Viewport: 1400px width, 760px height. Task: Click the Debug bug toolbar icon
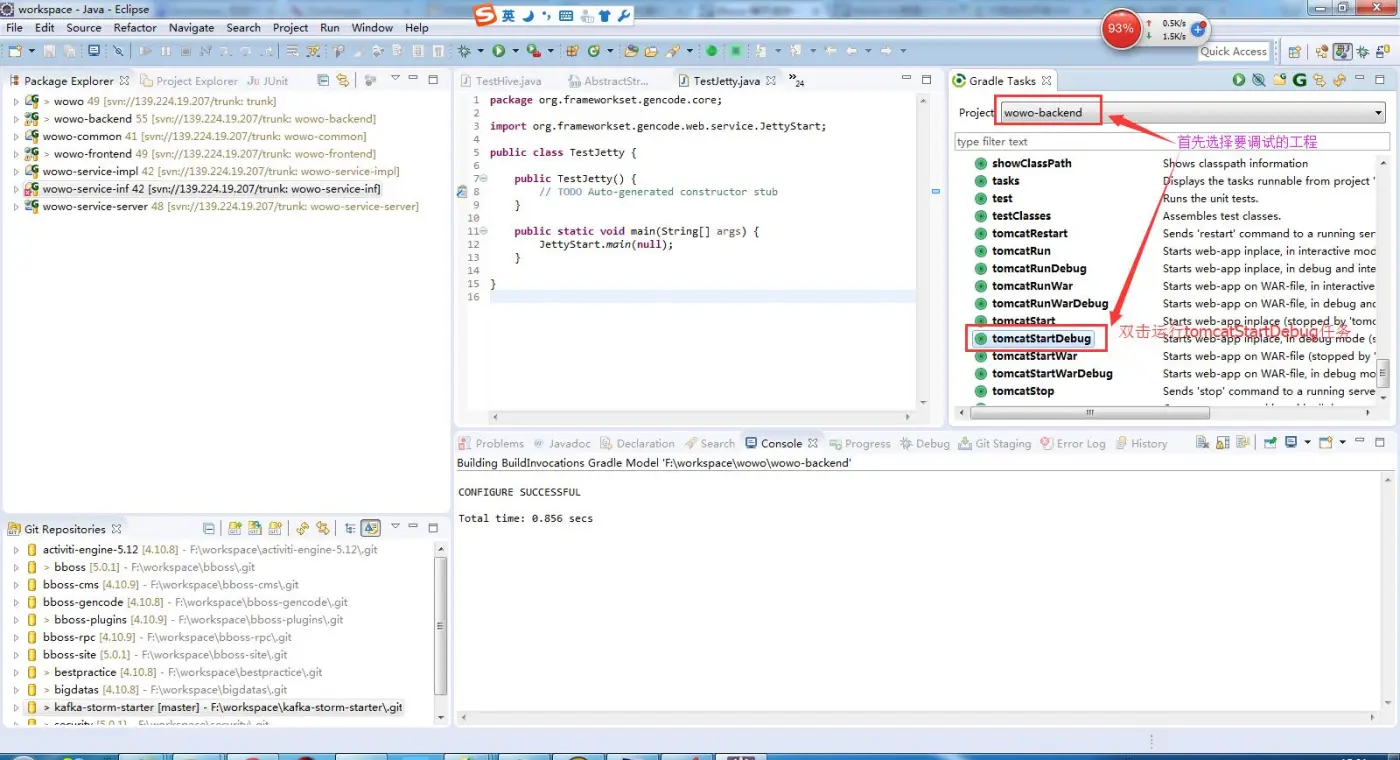click(x=465, y=50)
